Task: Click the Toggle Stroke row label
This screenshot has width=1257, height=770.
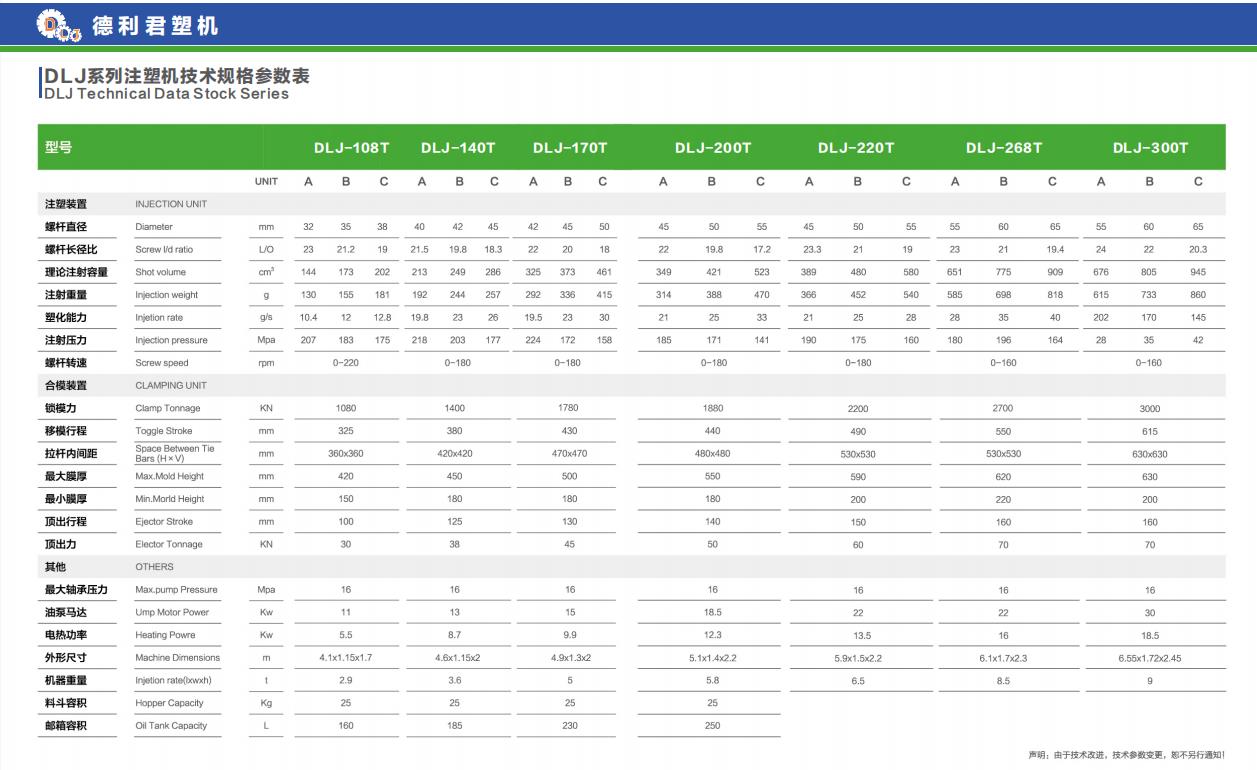Action: coord(163,431)
